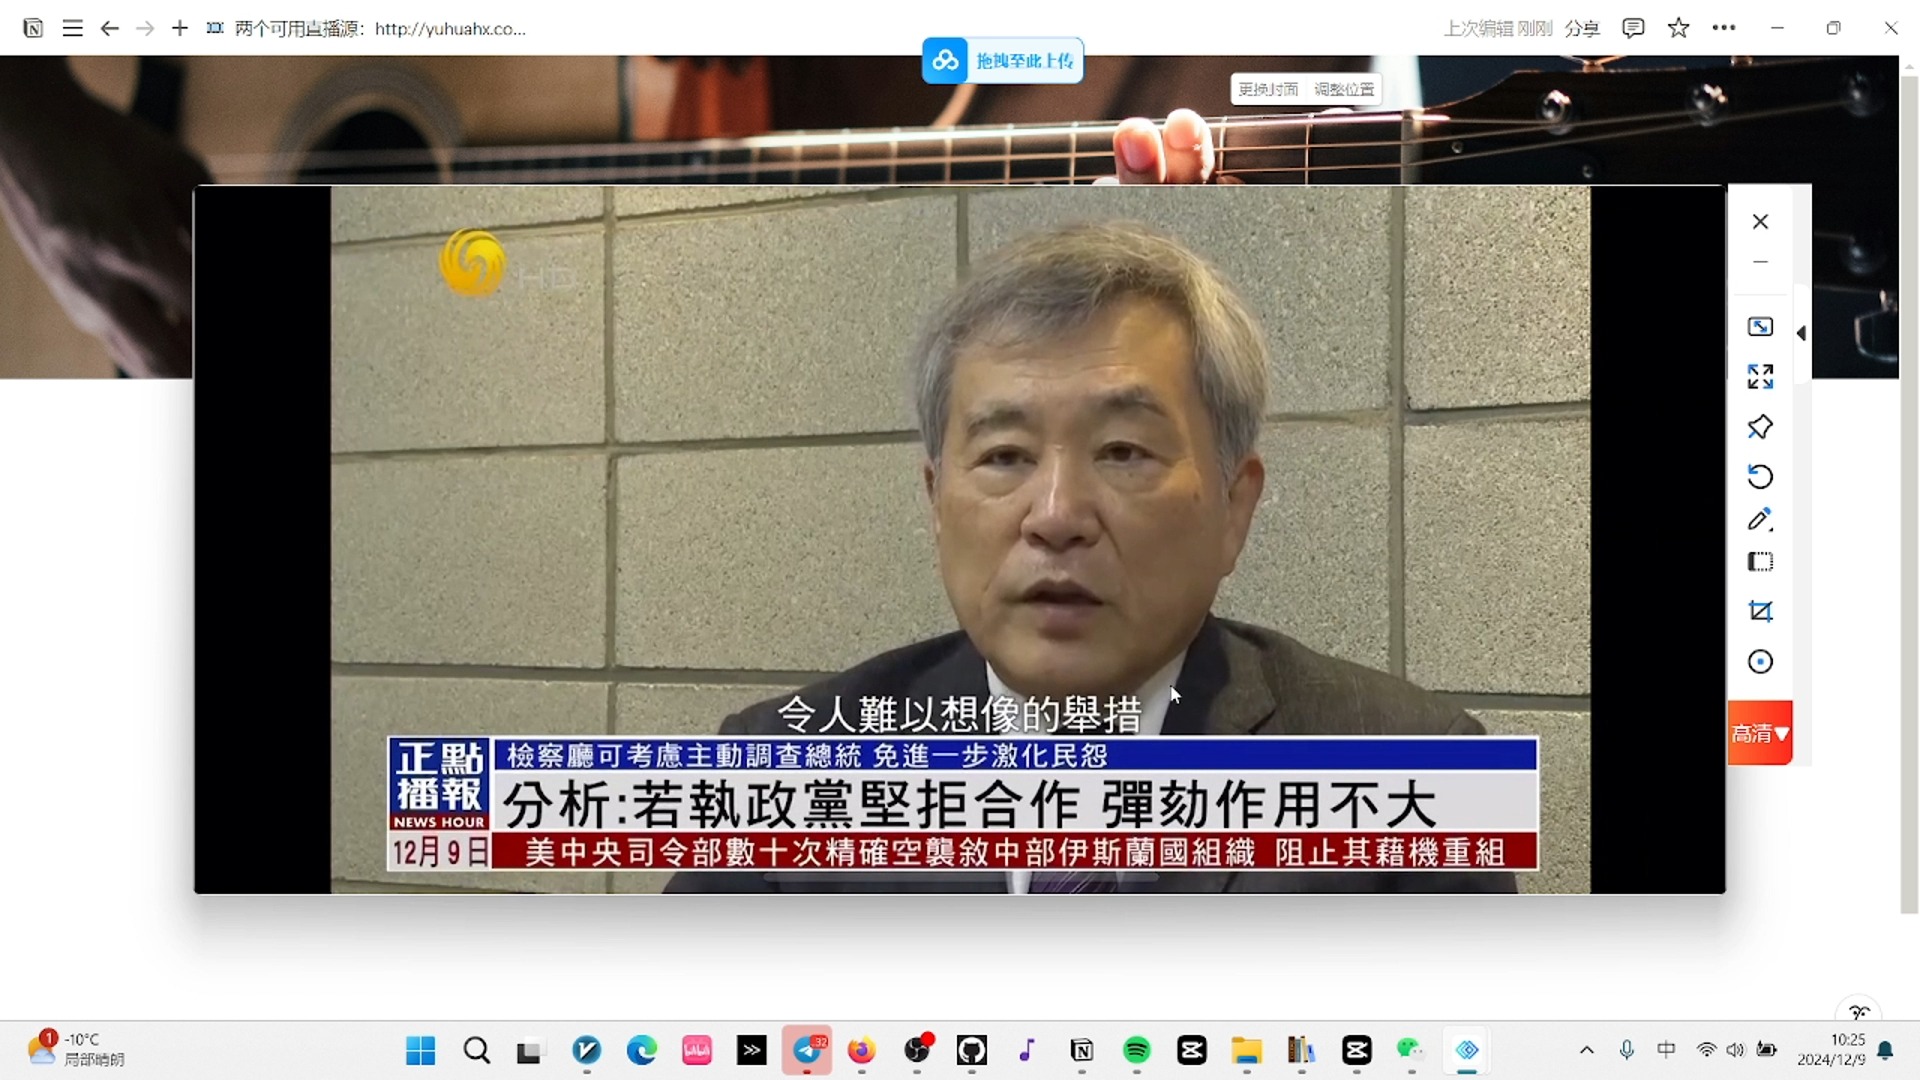1920x1080 pixels.
Task: Click the rotate/refresh arrow icon
Action: [1760, 476]
